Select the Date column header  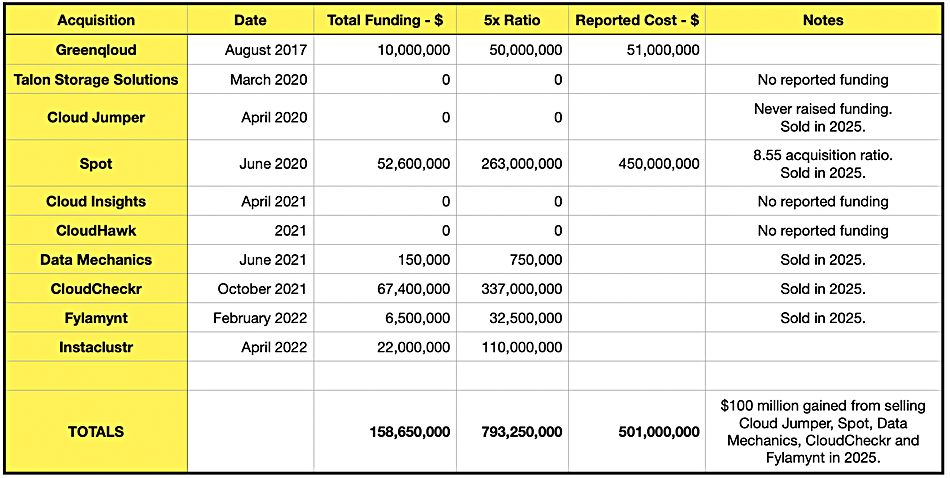250,20
